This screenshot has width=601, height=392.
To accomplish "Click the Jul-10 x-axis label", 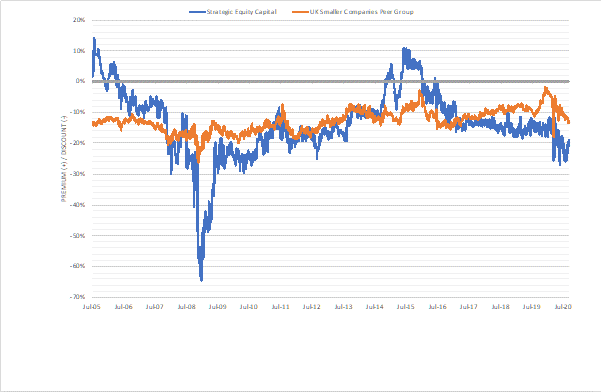I will pyautogui.click(x=249, y=307).
